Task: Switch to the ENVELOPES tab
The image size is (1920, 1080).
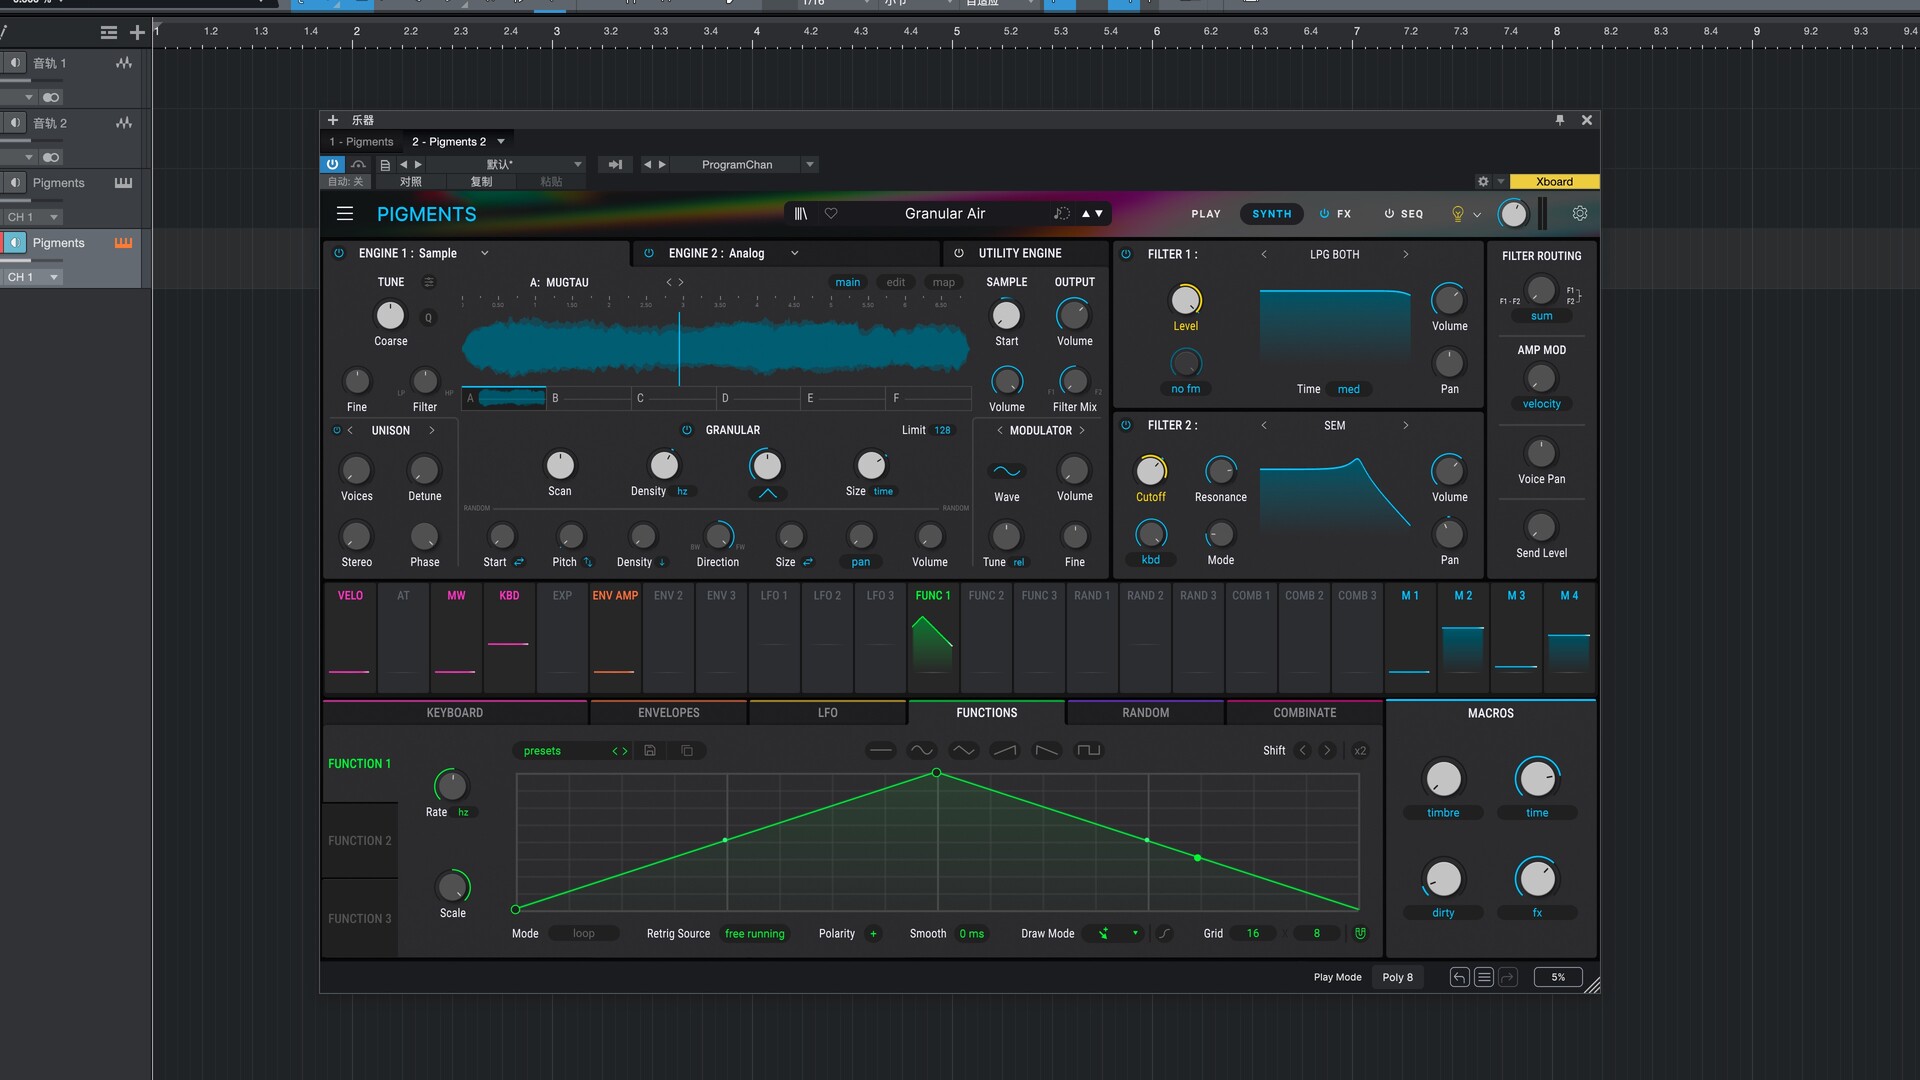Action: pyautogui.click(x=669, y=713)
